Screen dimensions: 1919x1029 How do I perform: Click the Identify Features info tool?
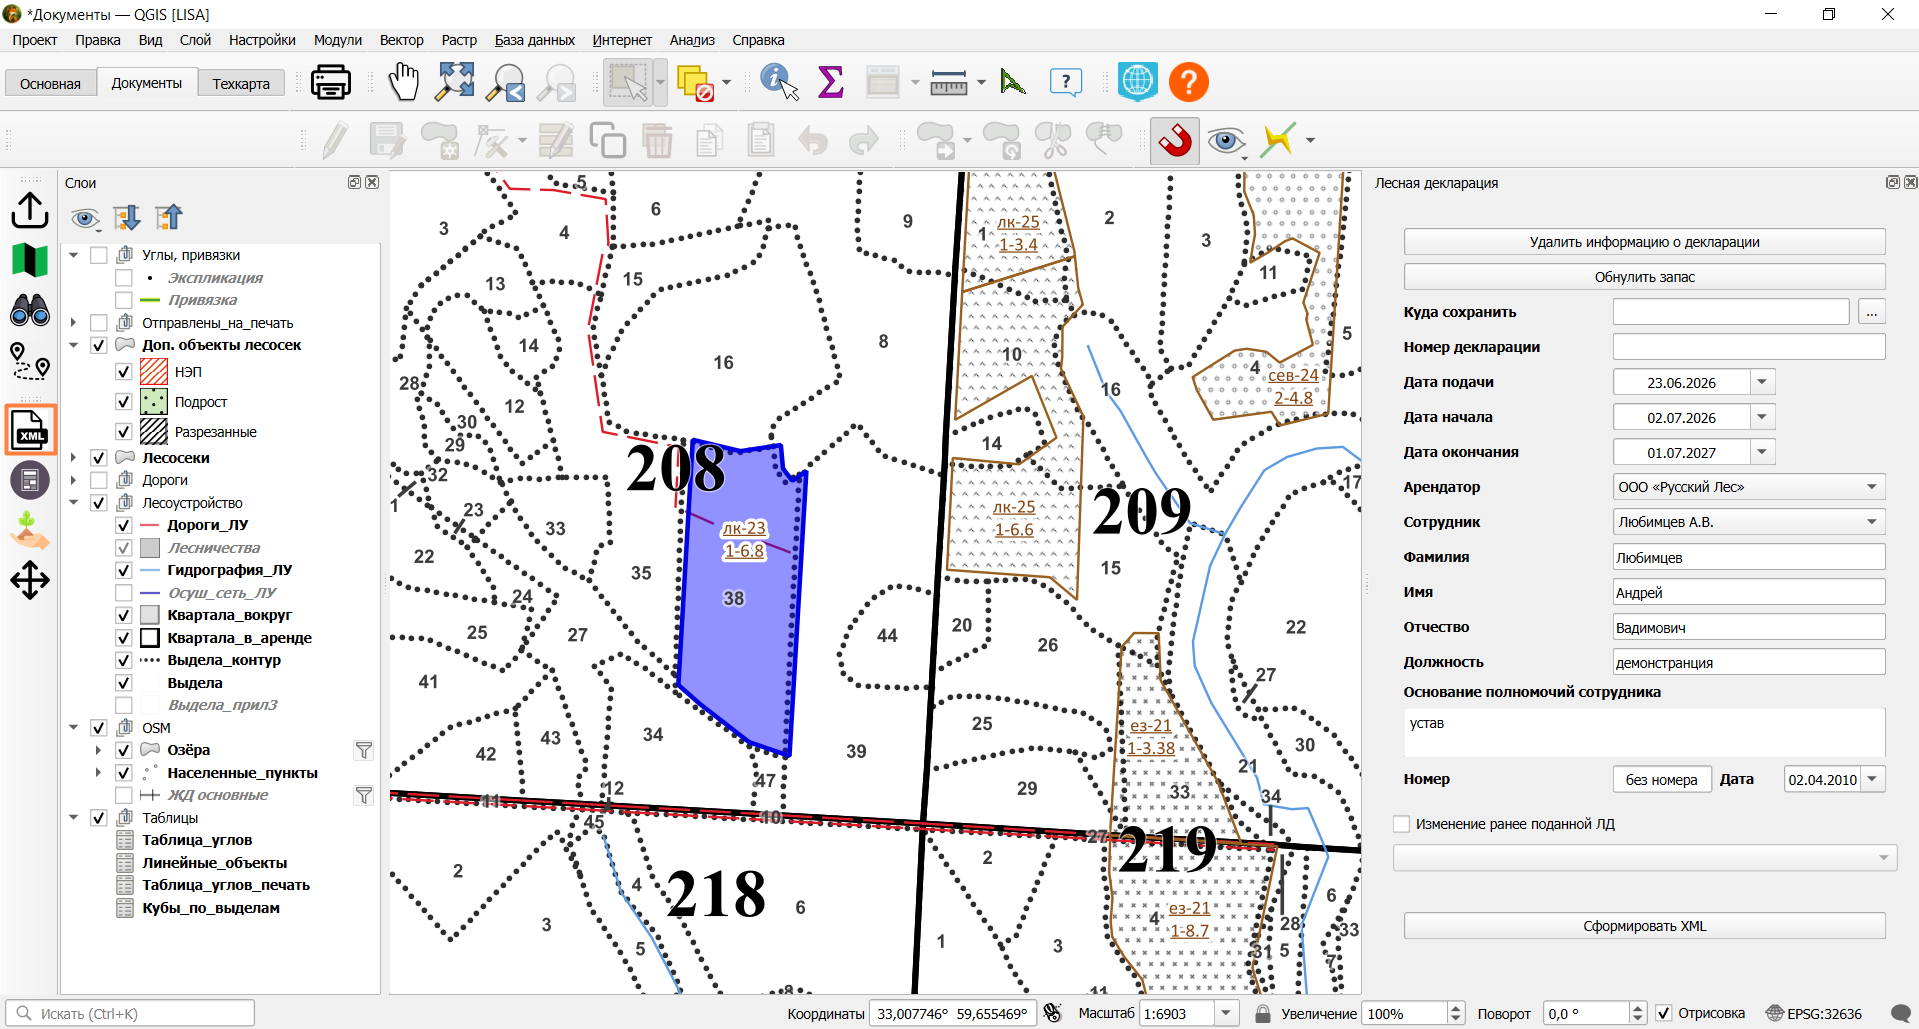coord(779,82)
